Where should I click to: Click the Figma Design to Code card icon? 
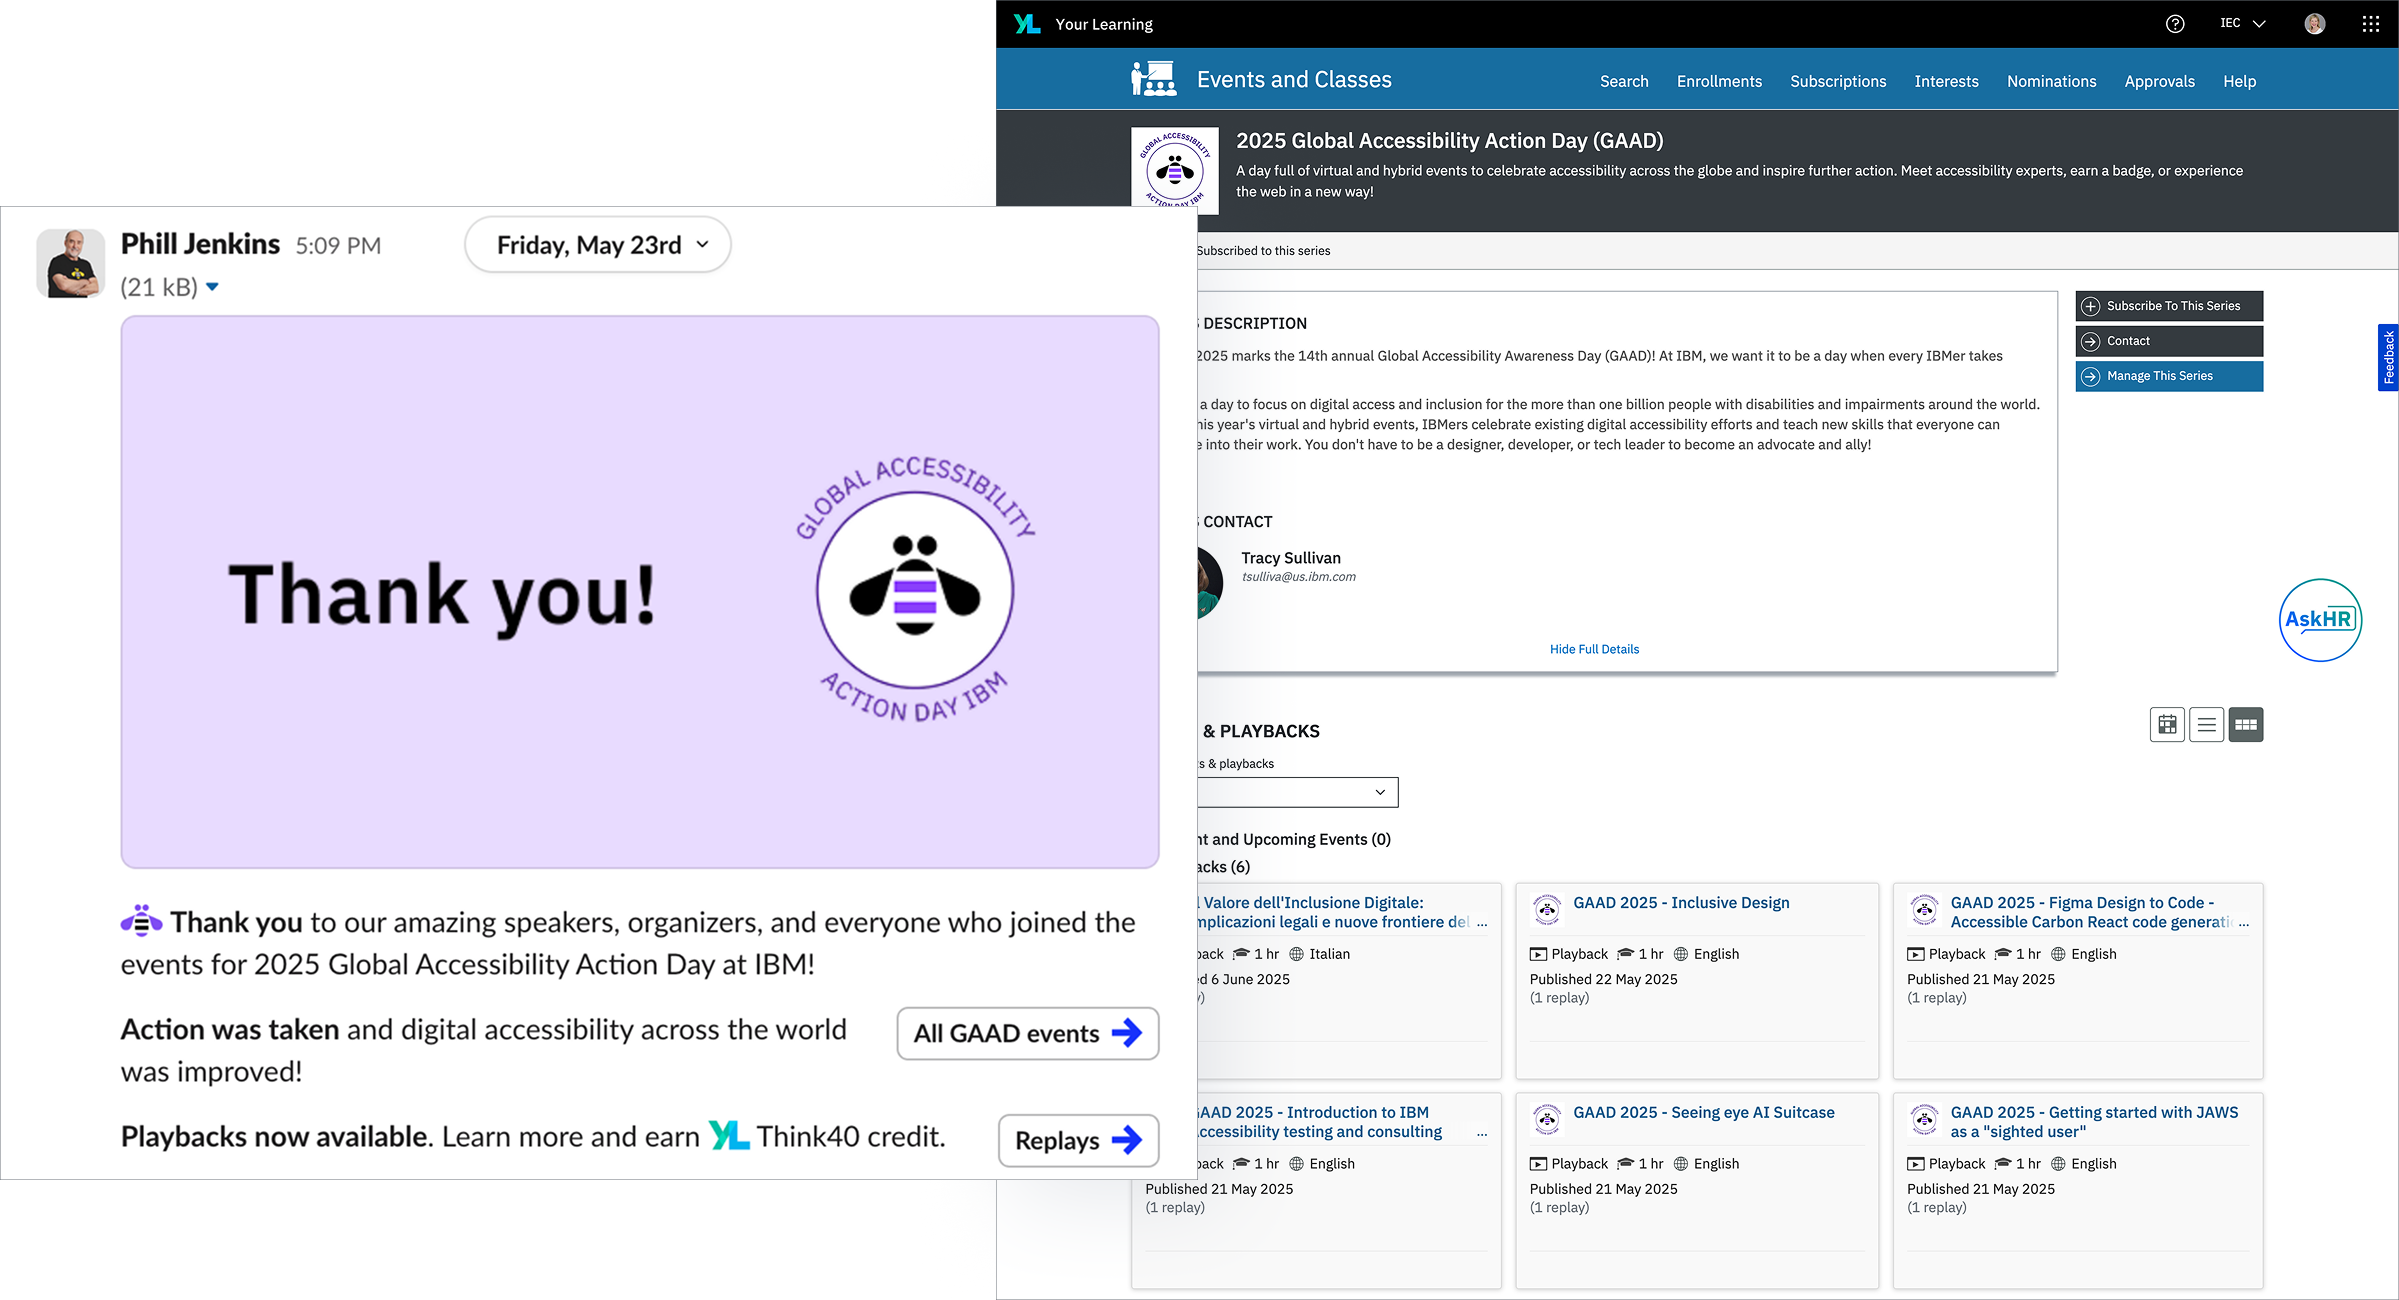(1924, 910)
